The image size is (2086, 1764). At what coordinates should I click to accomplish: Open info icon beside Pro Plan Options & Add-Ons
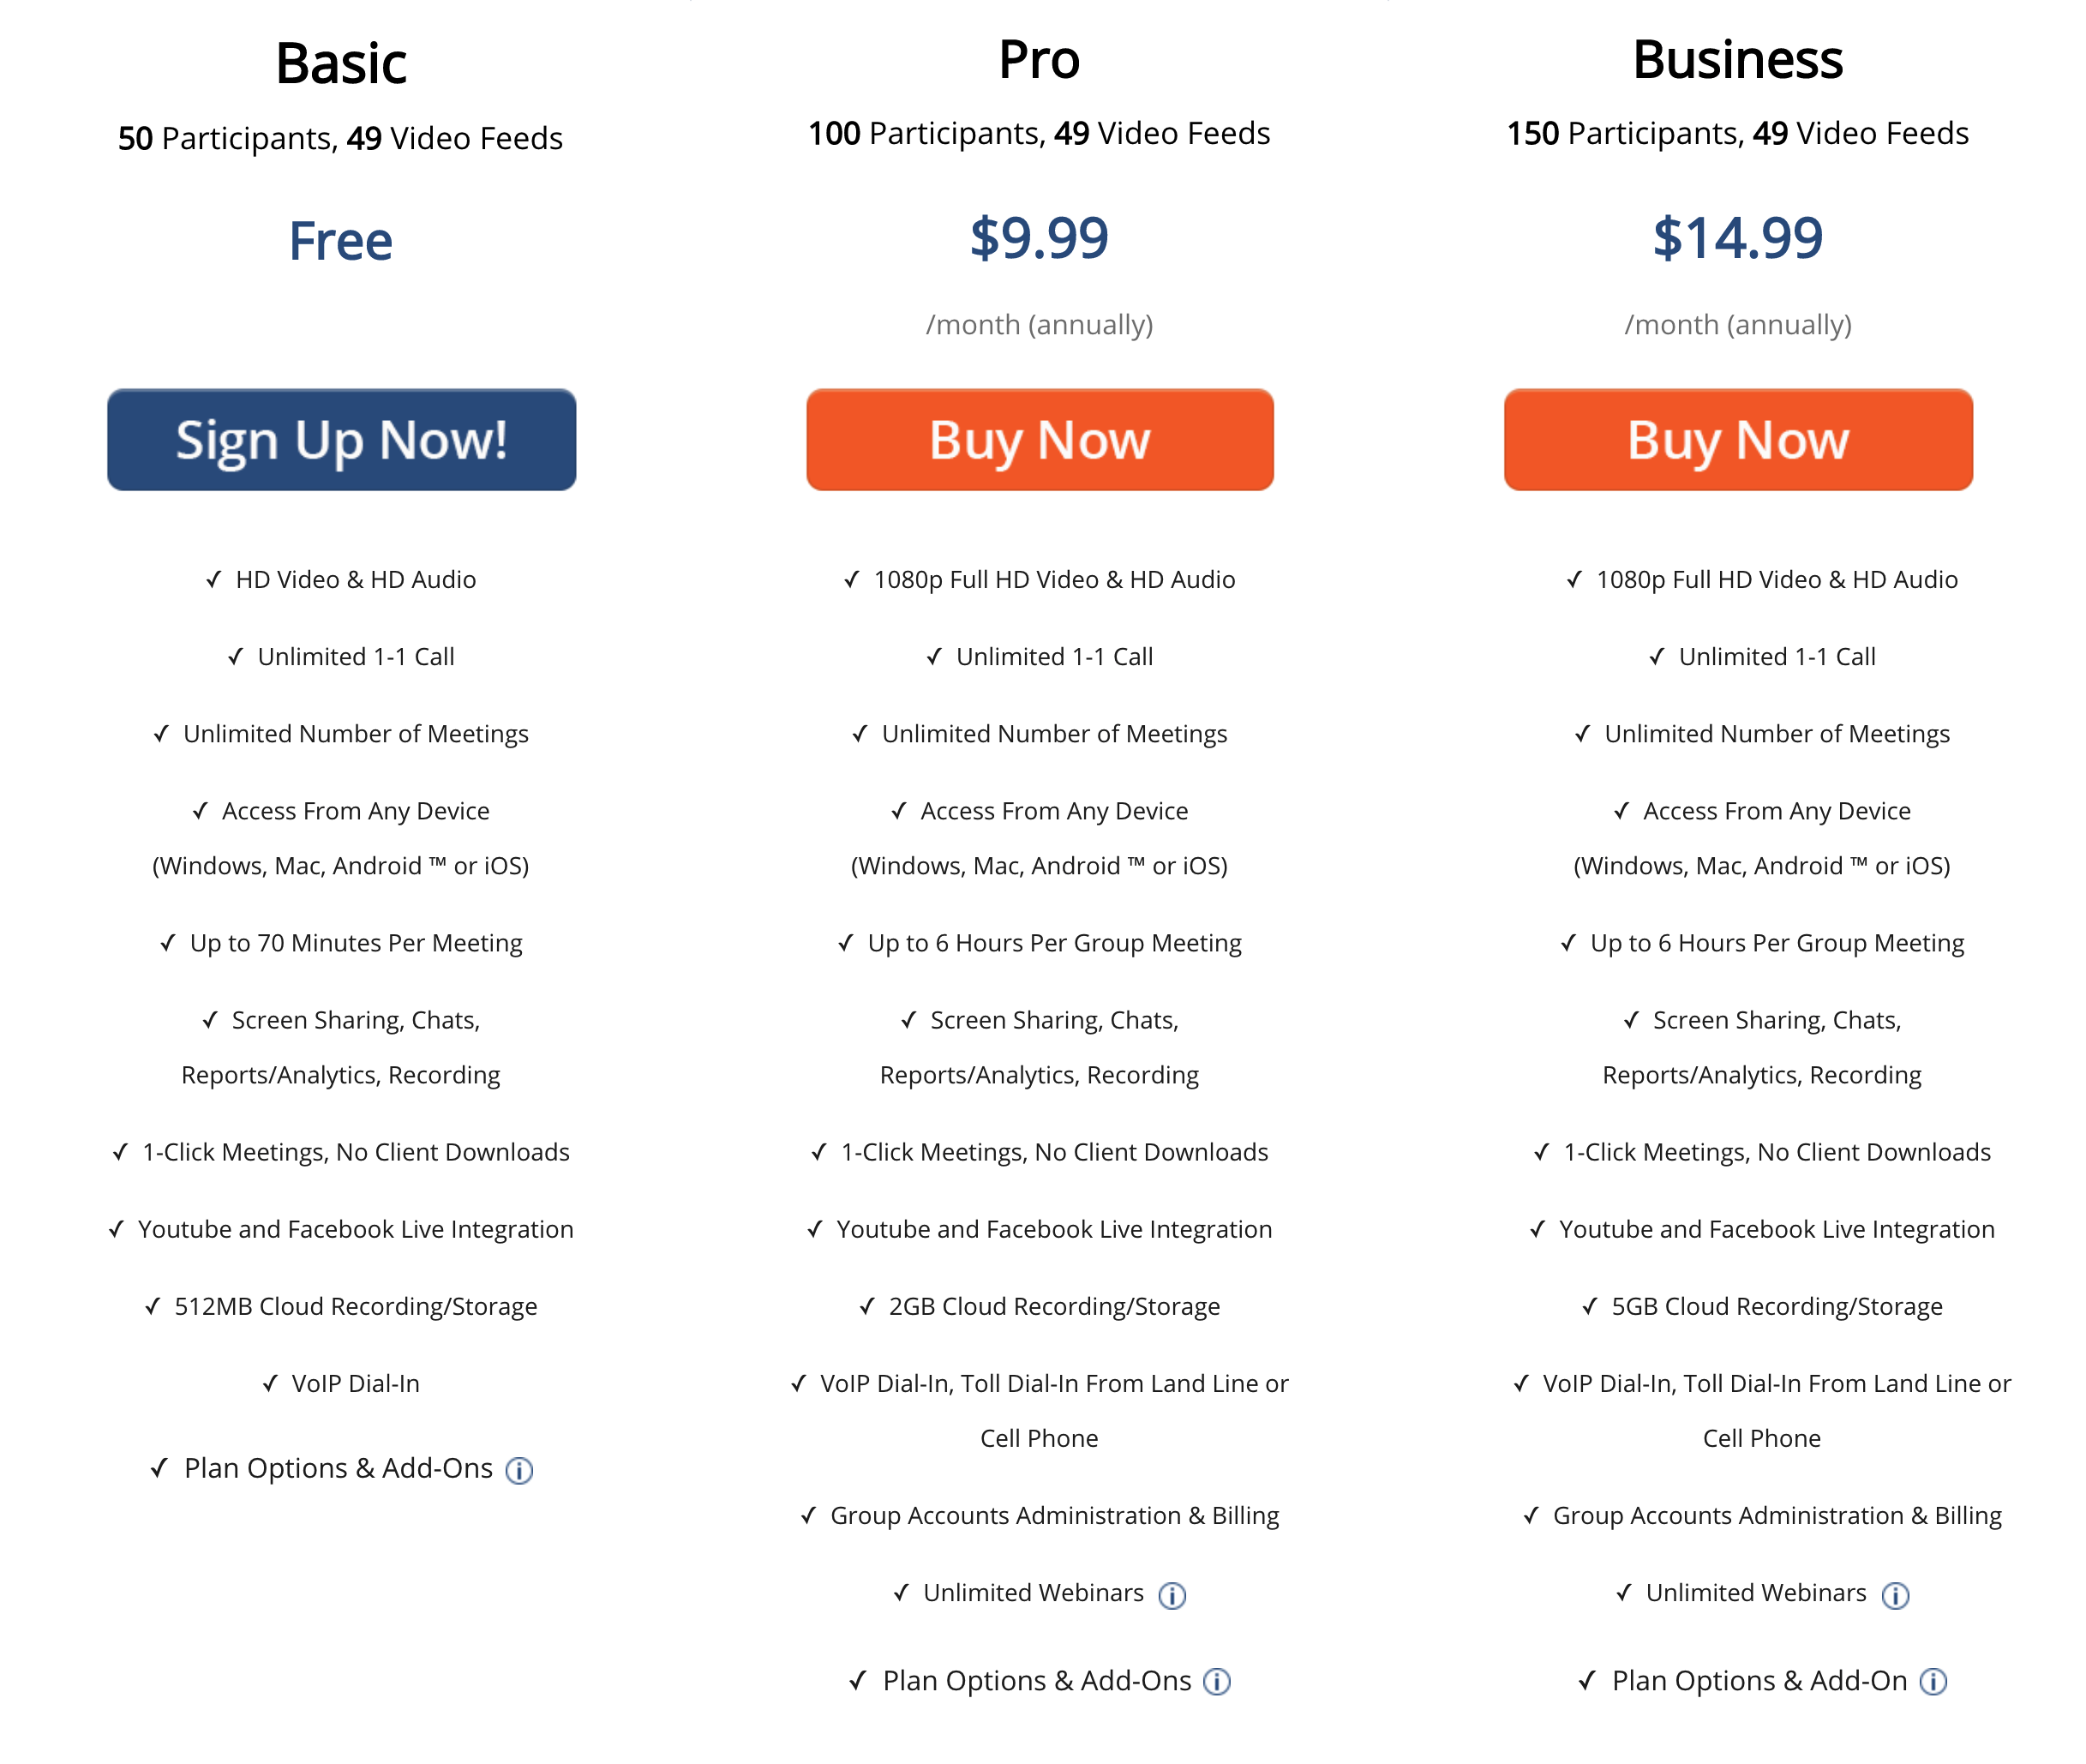pyautogui.click(x=1217, y=1682)
